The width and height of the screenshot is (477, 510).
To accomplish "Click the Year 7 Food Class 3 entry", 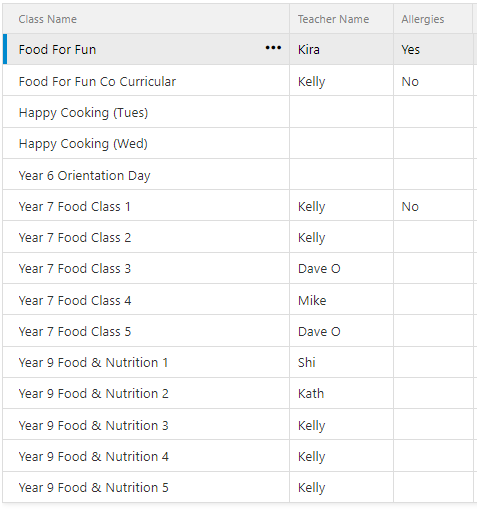I will click(75, 269).
